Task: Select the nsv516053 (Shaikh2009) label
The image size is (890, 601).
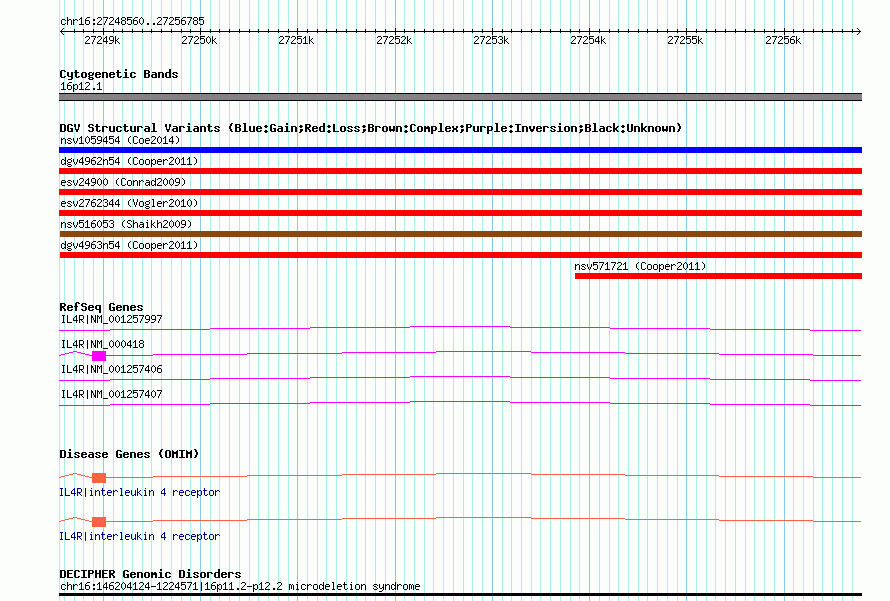Action: [126, 224]
